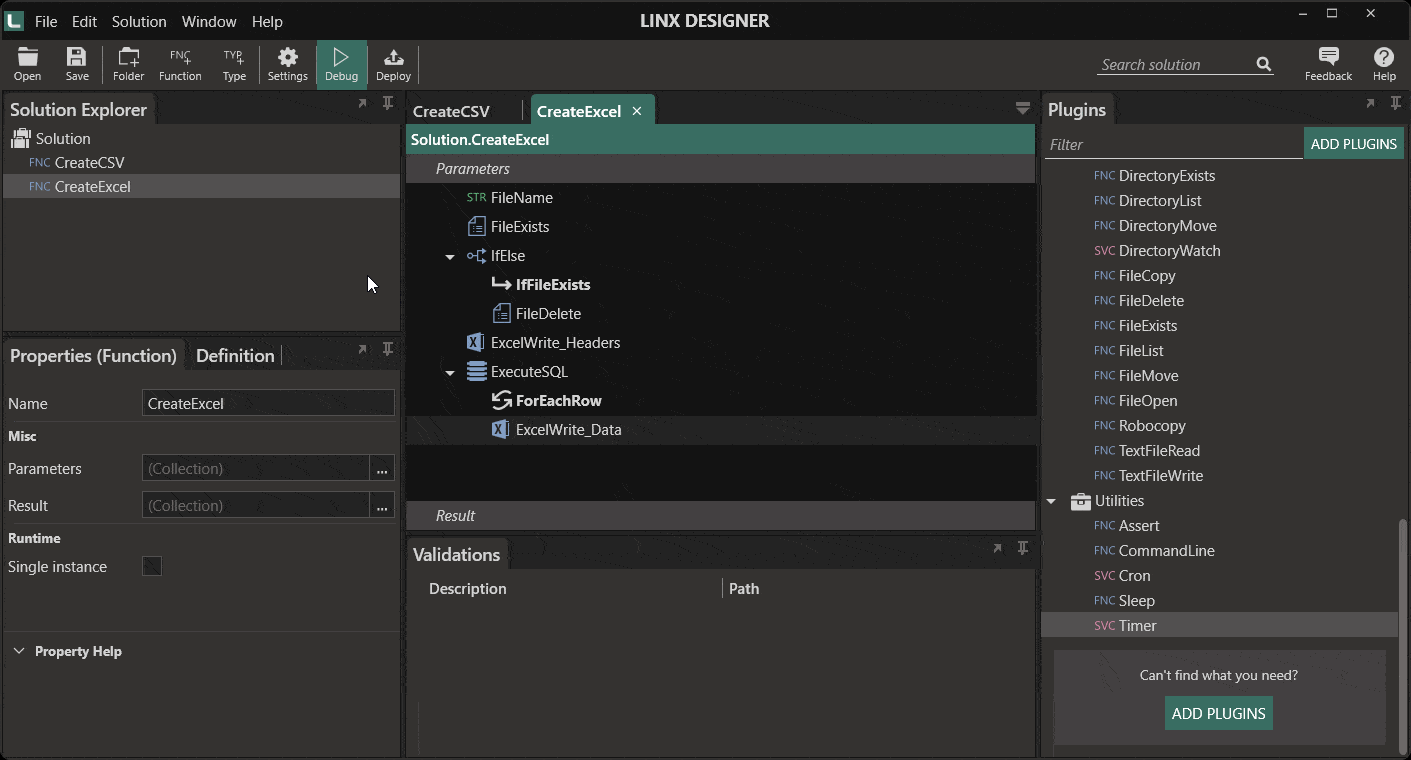Open Settings from the toolbar
Viewport: 1411px width, 760px height.
tap(287, 64)
